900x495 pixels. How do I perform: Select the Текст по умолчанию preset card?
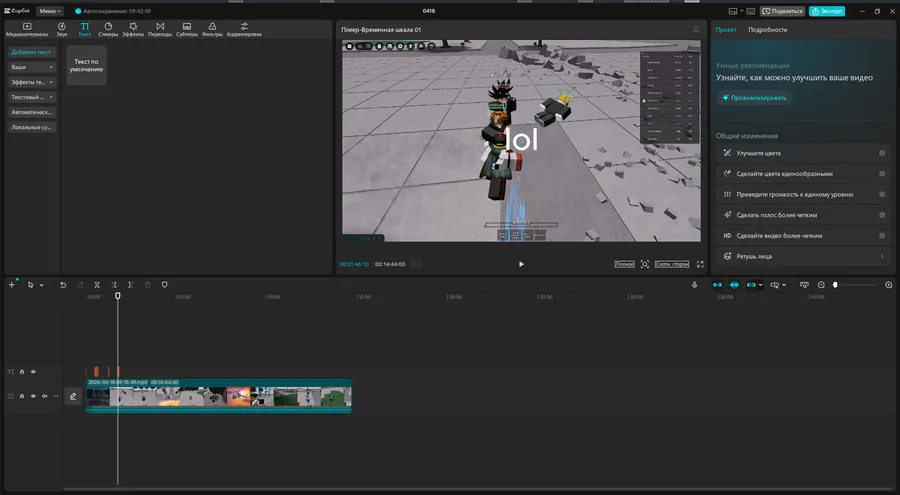(x=86, y=65)
